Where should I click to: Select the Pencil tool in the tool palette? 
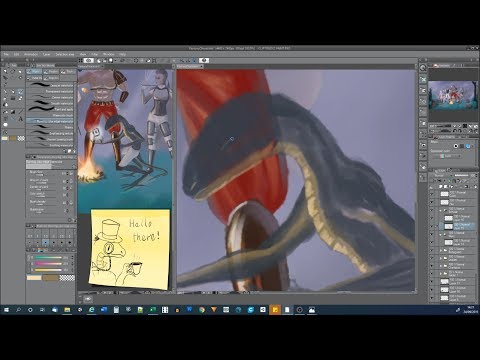[x=13, y=91]
